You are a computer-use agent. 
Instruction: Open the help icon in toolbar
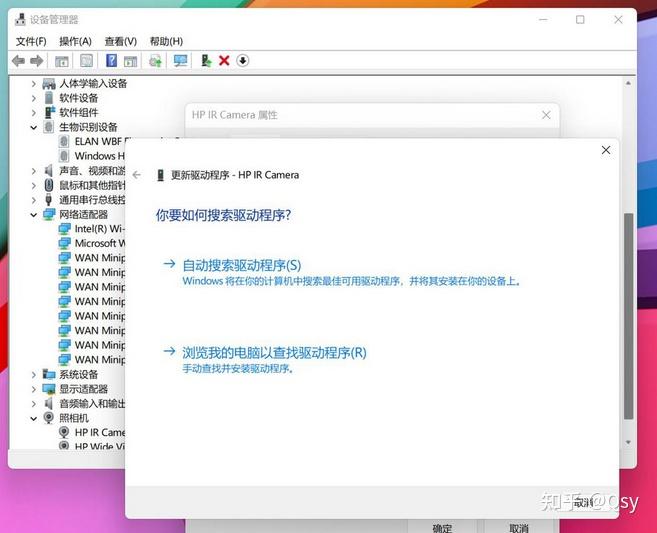point(111,61)
